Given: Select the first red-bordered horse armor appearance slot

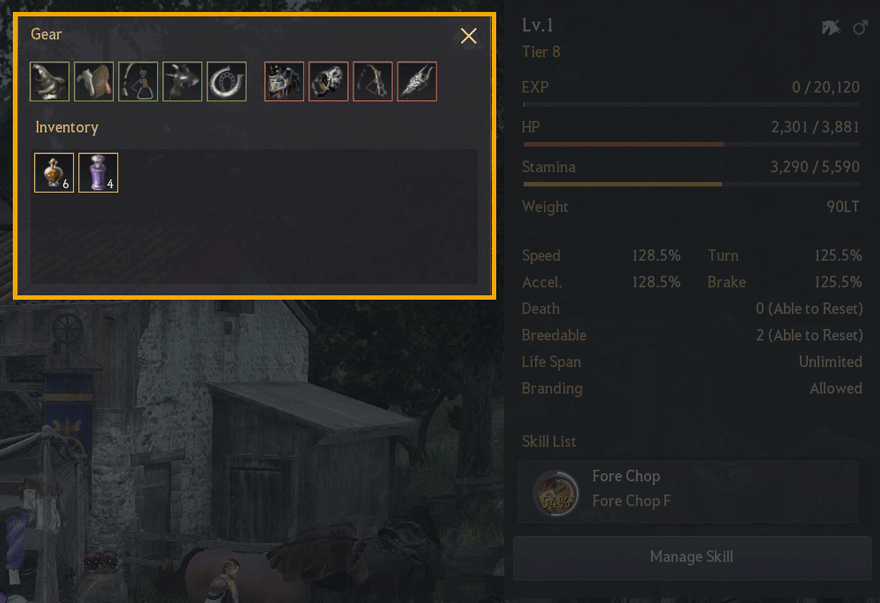Looking at the screenshot, I should (x=284, y=81).
